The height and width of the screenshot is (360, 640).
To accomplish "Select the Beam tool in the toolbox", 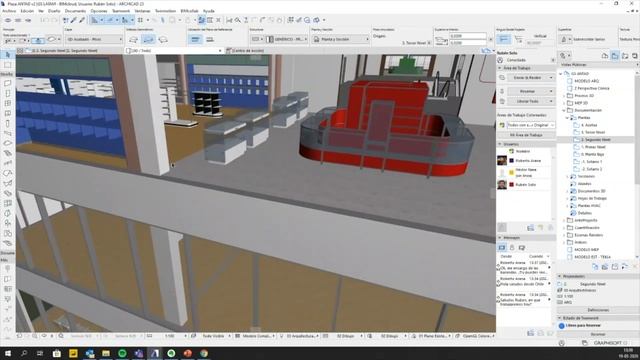I will point(7,133).
